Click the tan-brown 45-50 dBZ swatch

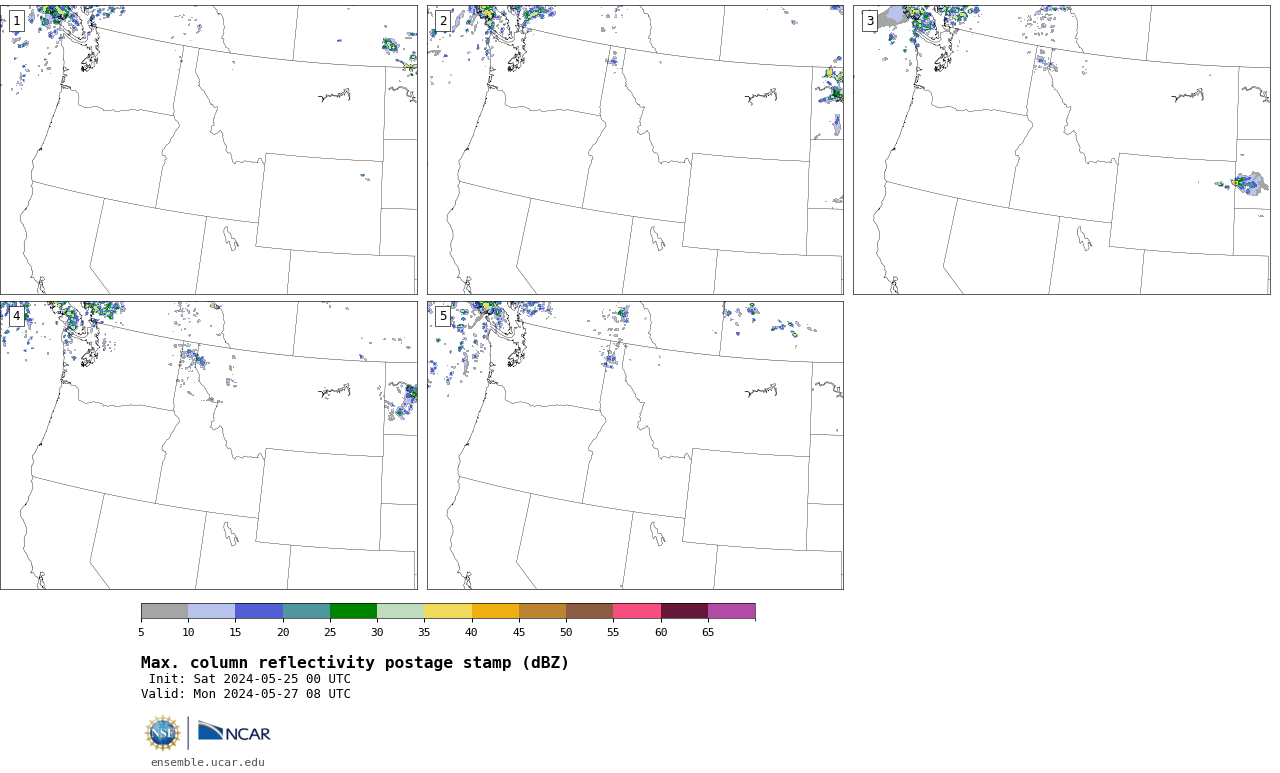click(x=542, y=611)
